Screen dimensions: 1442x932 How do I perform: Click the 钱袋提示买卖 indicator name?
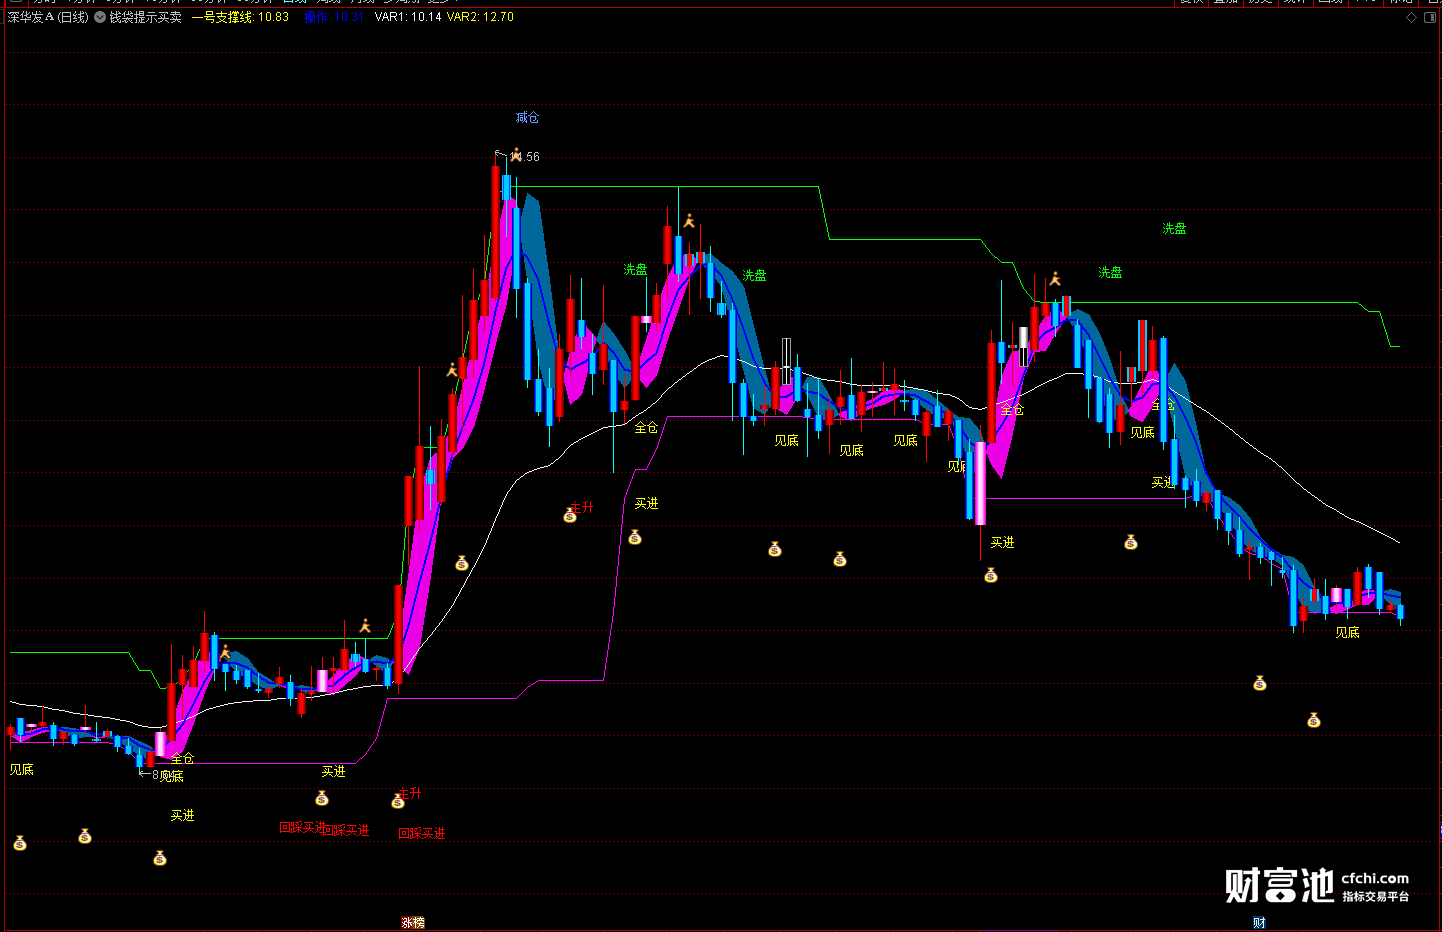(x=145, y=17)
